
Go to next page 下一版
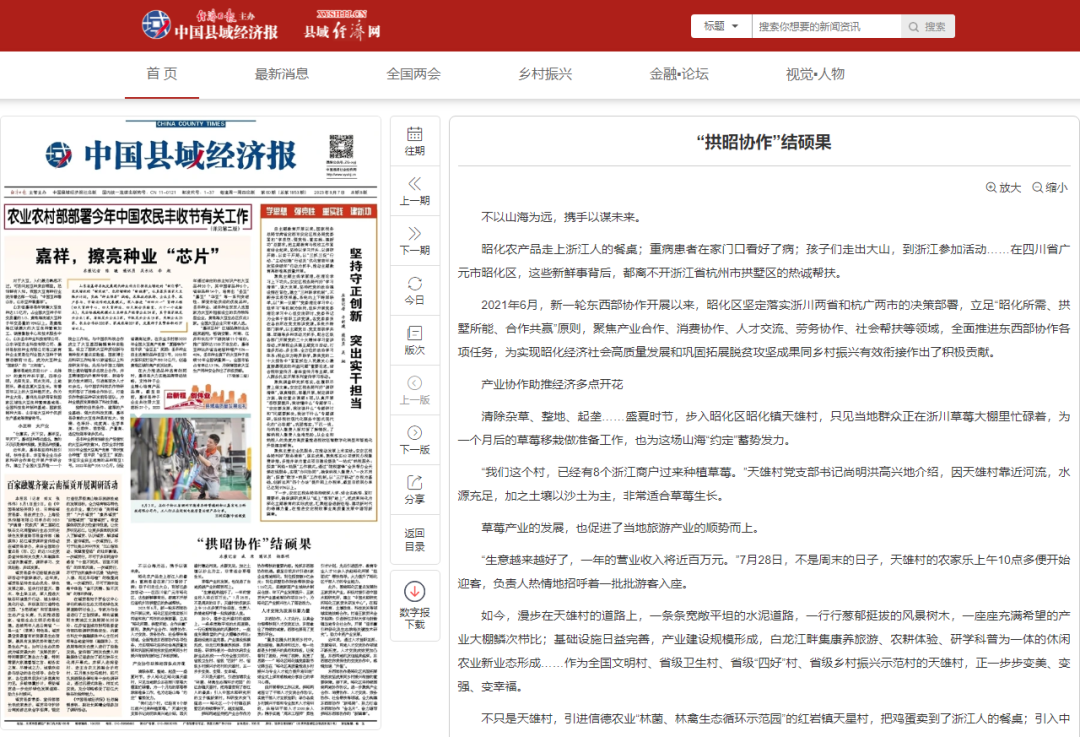pos(415,439)
